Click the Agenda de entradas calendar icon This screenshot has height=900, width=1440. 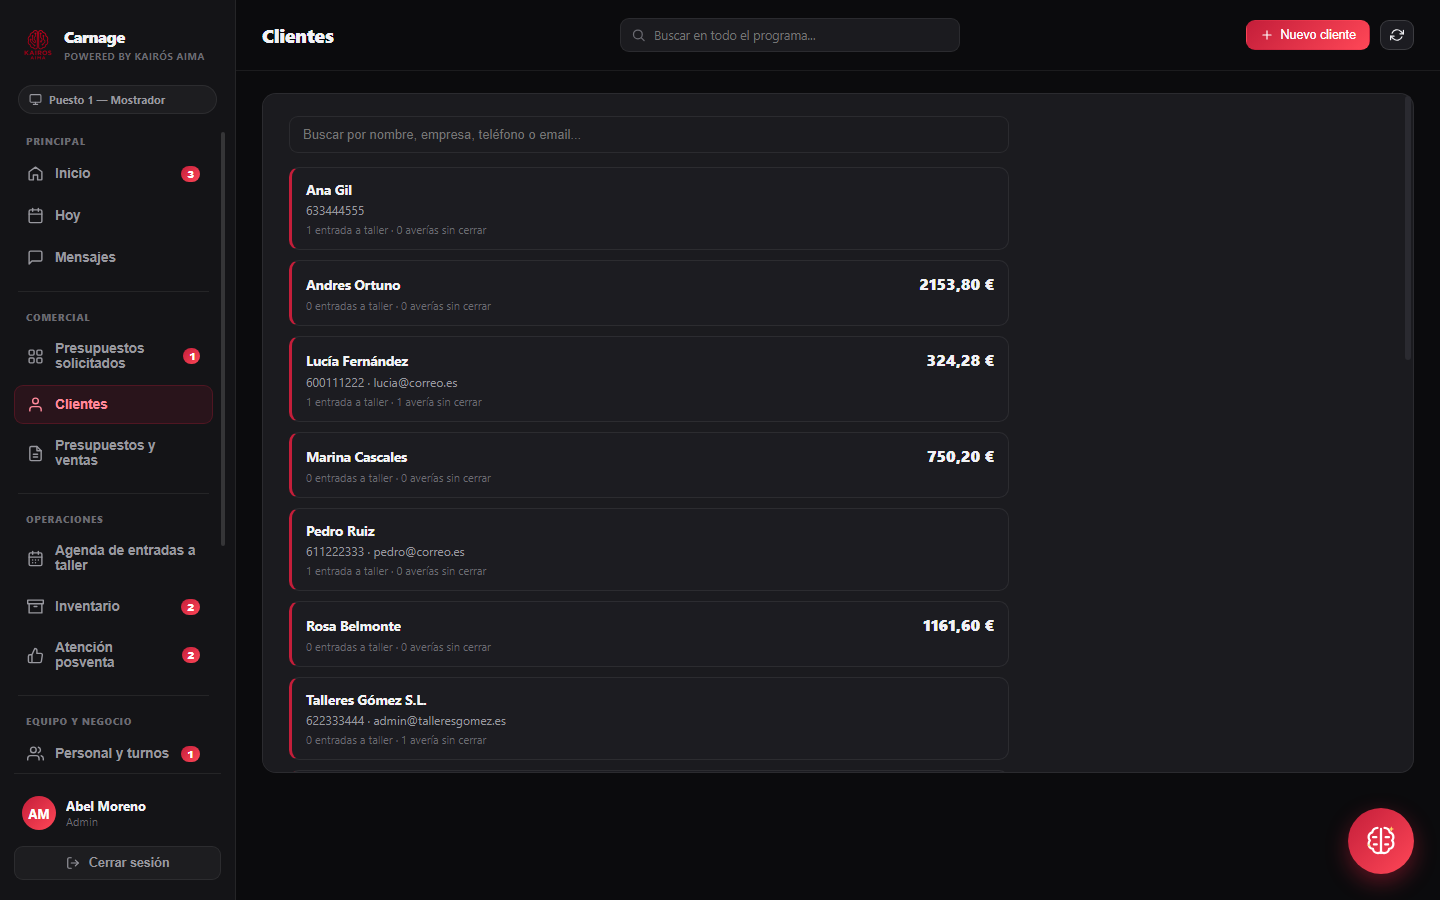pyautogui.click(x=35, y=558)
